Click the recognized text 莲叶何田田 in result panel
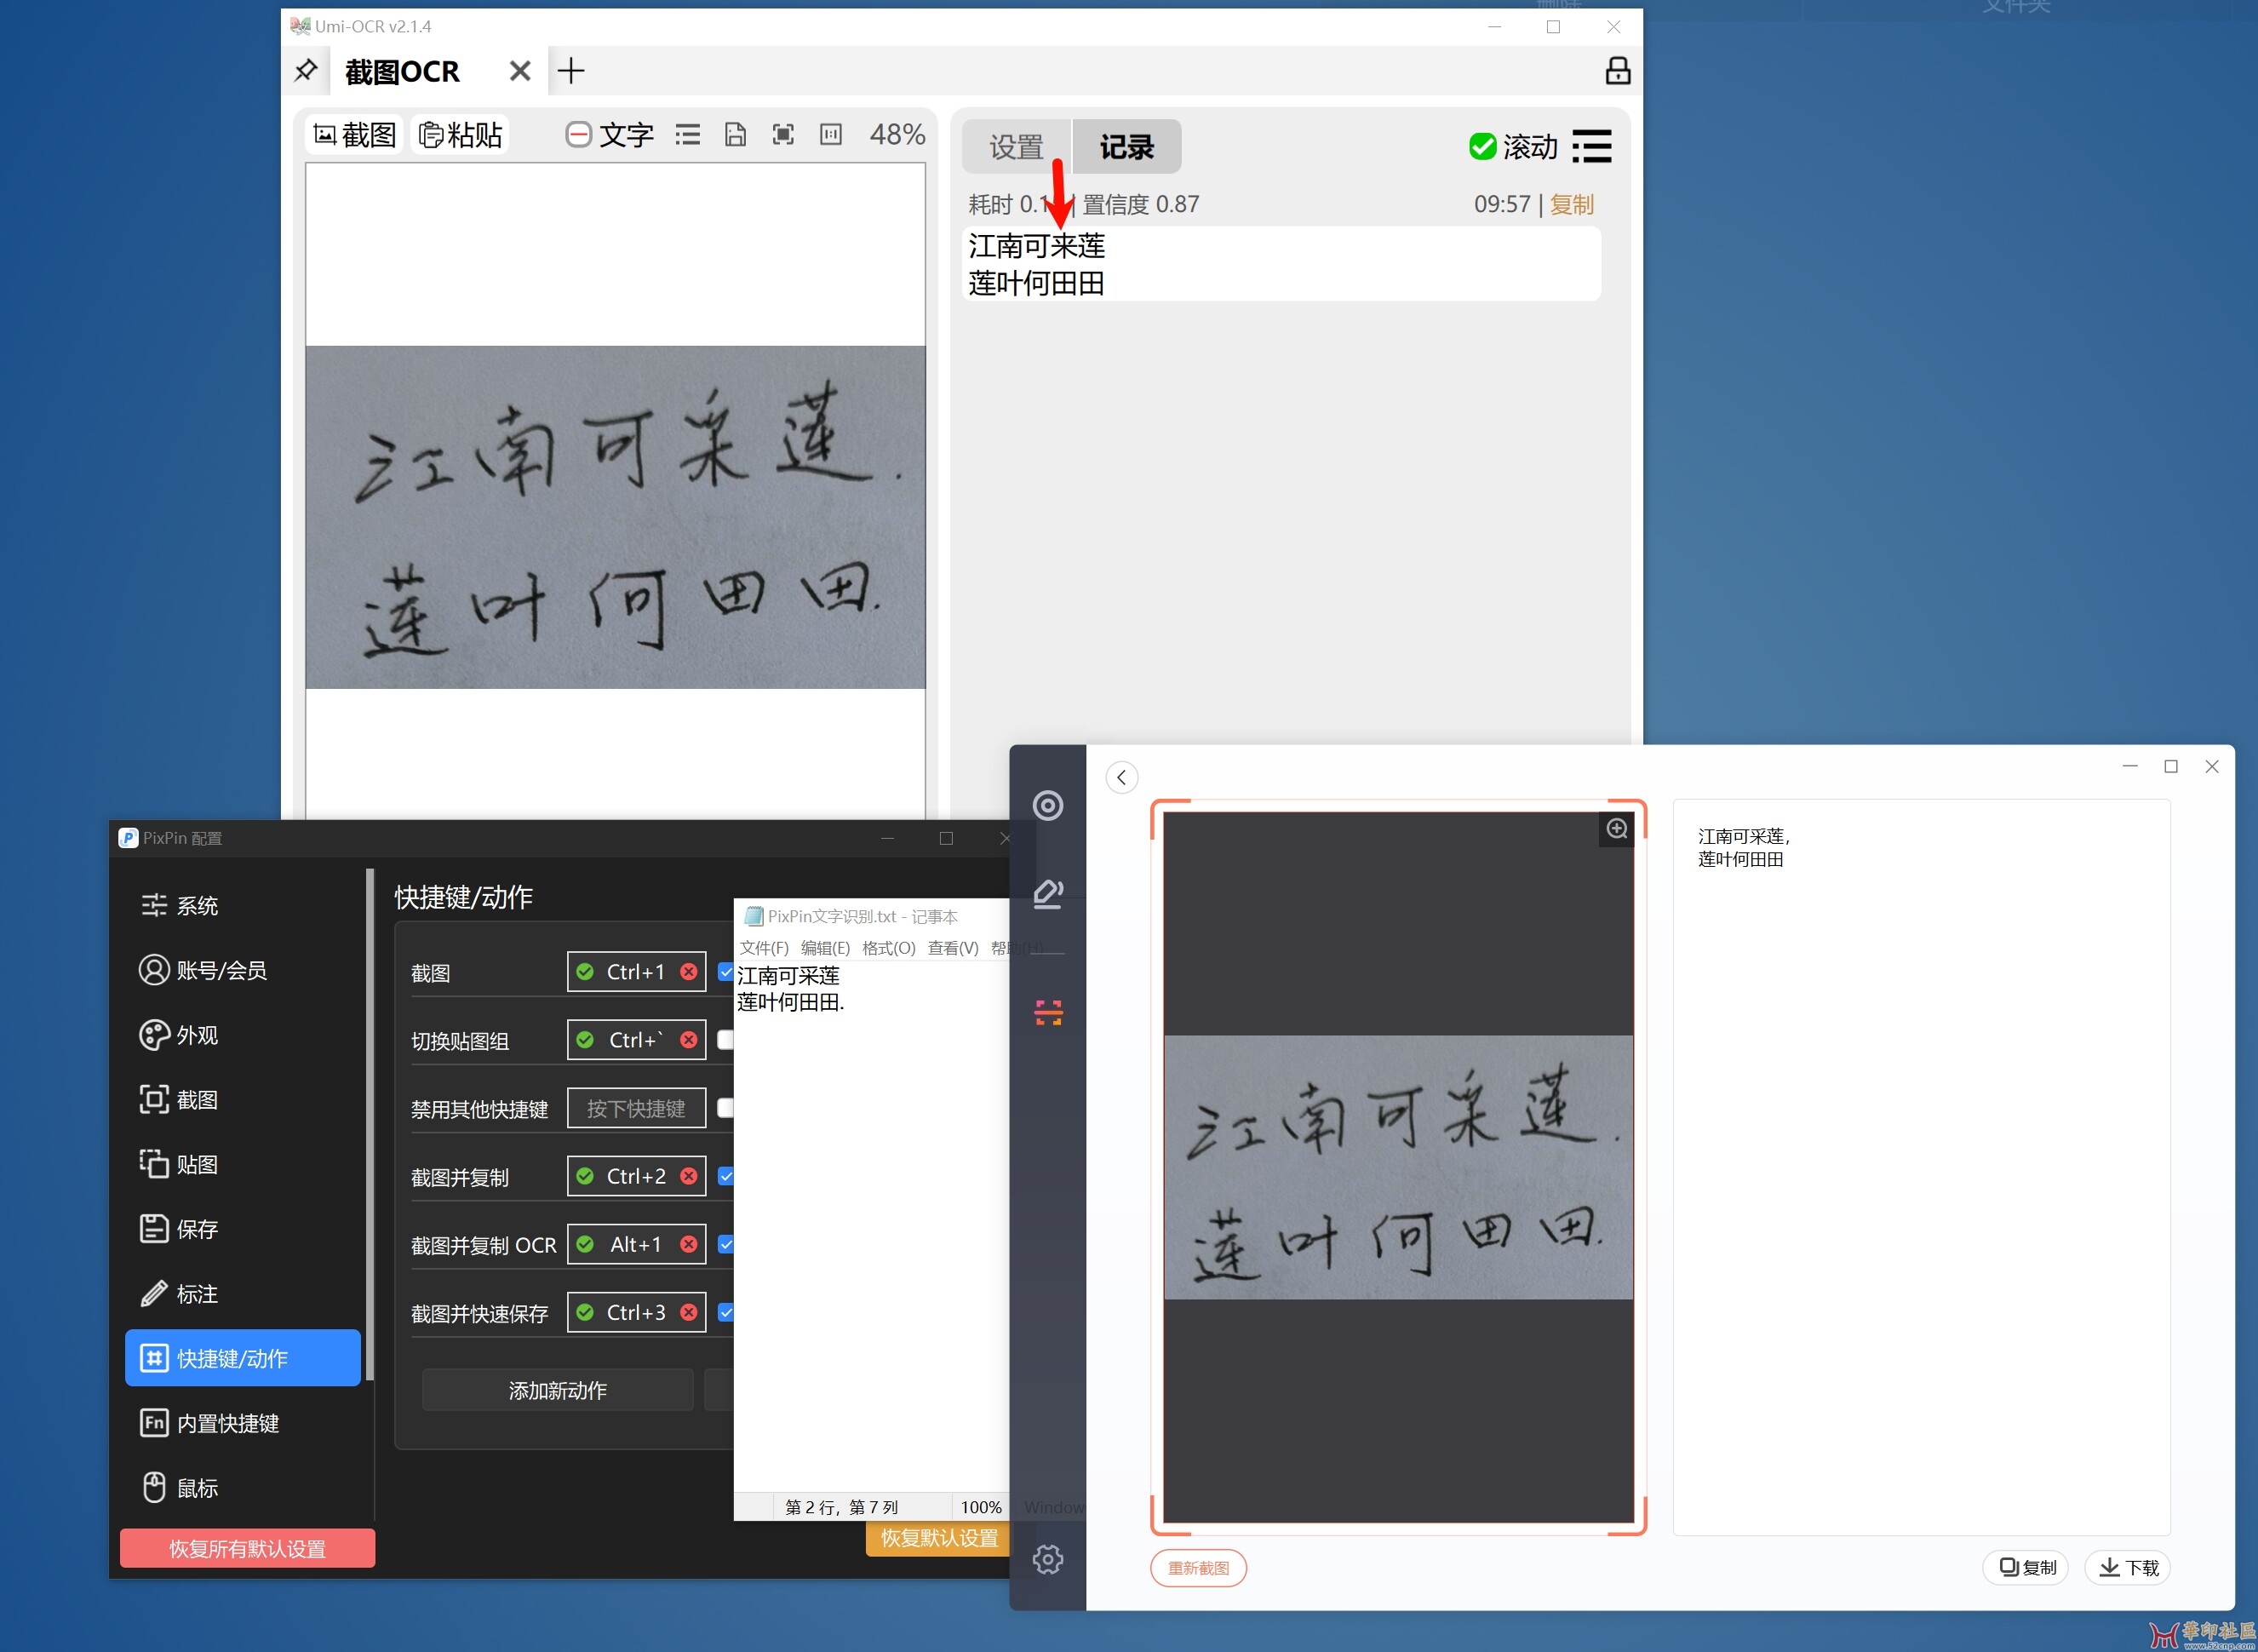This screenshot has width=2258, height=1652. click(x=1740, y=859)
